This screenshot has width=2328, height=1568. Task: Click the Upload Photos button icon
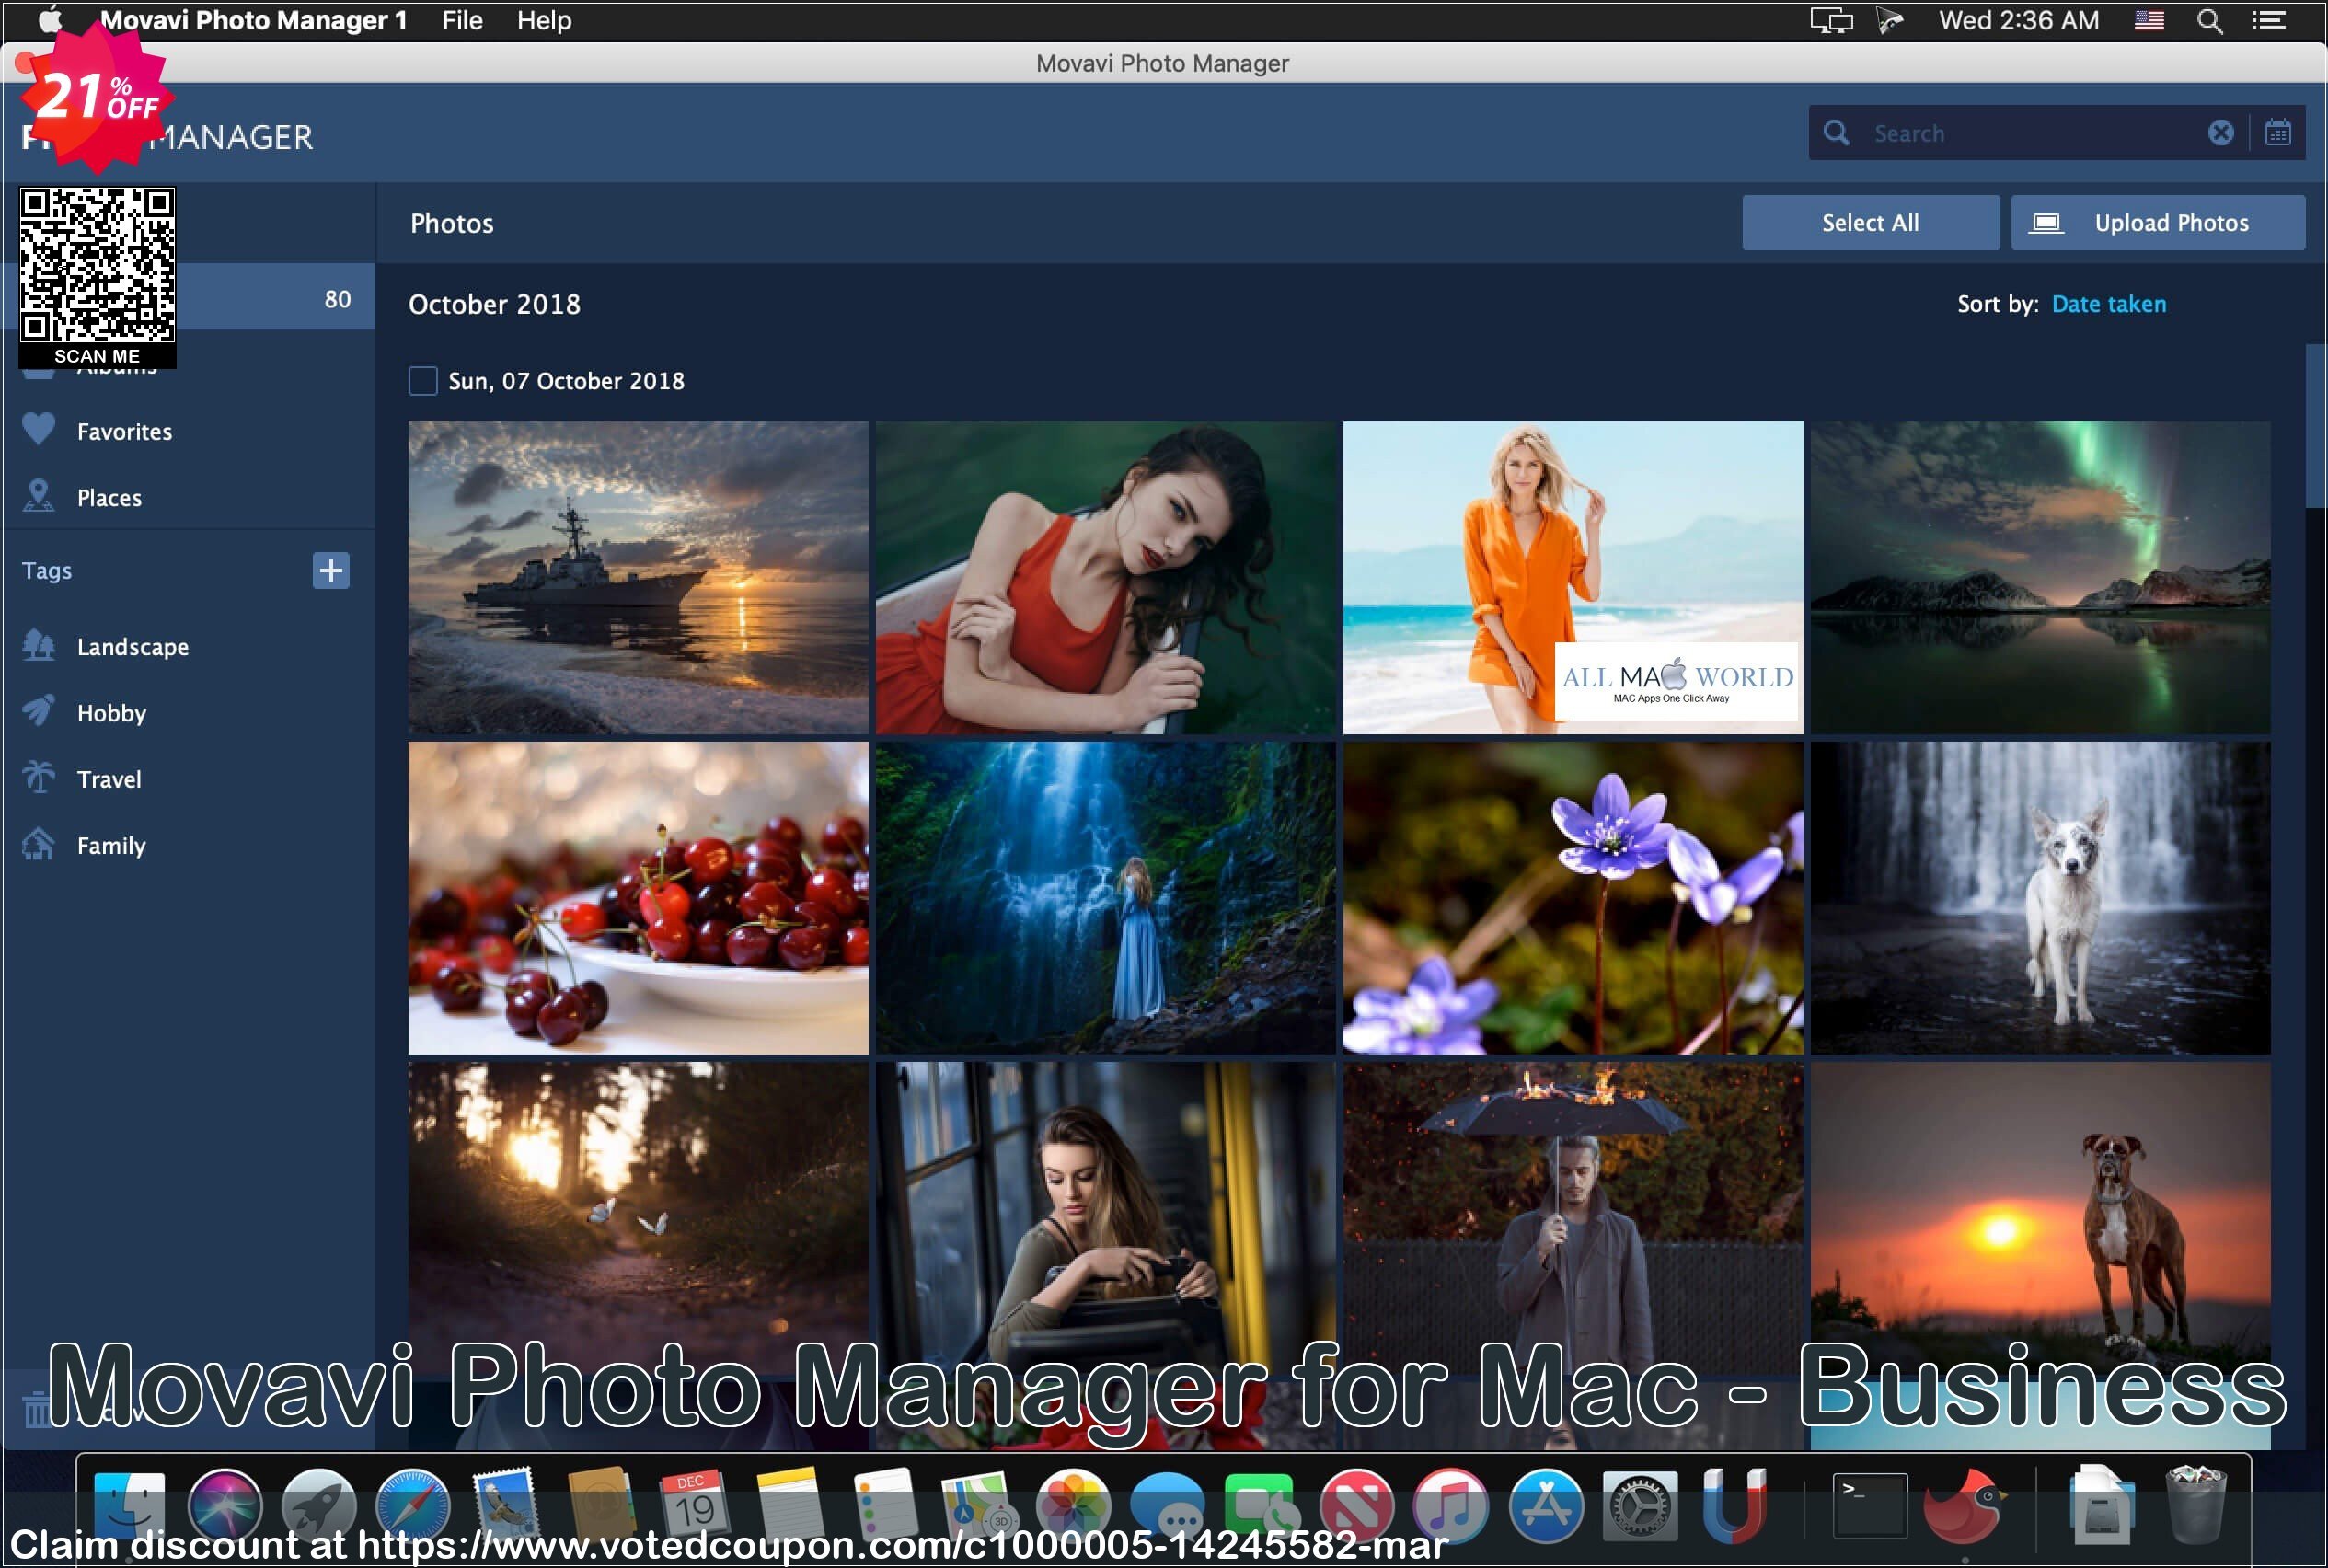click(x=2046, y=223)
